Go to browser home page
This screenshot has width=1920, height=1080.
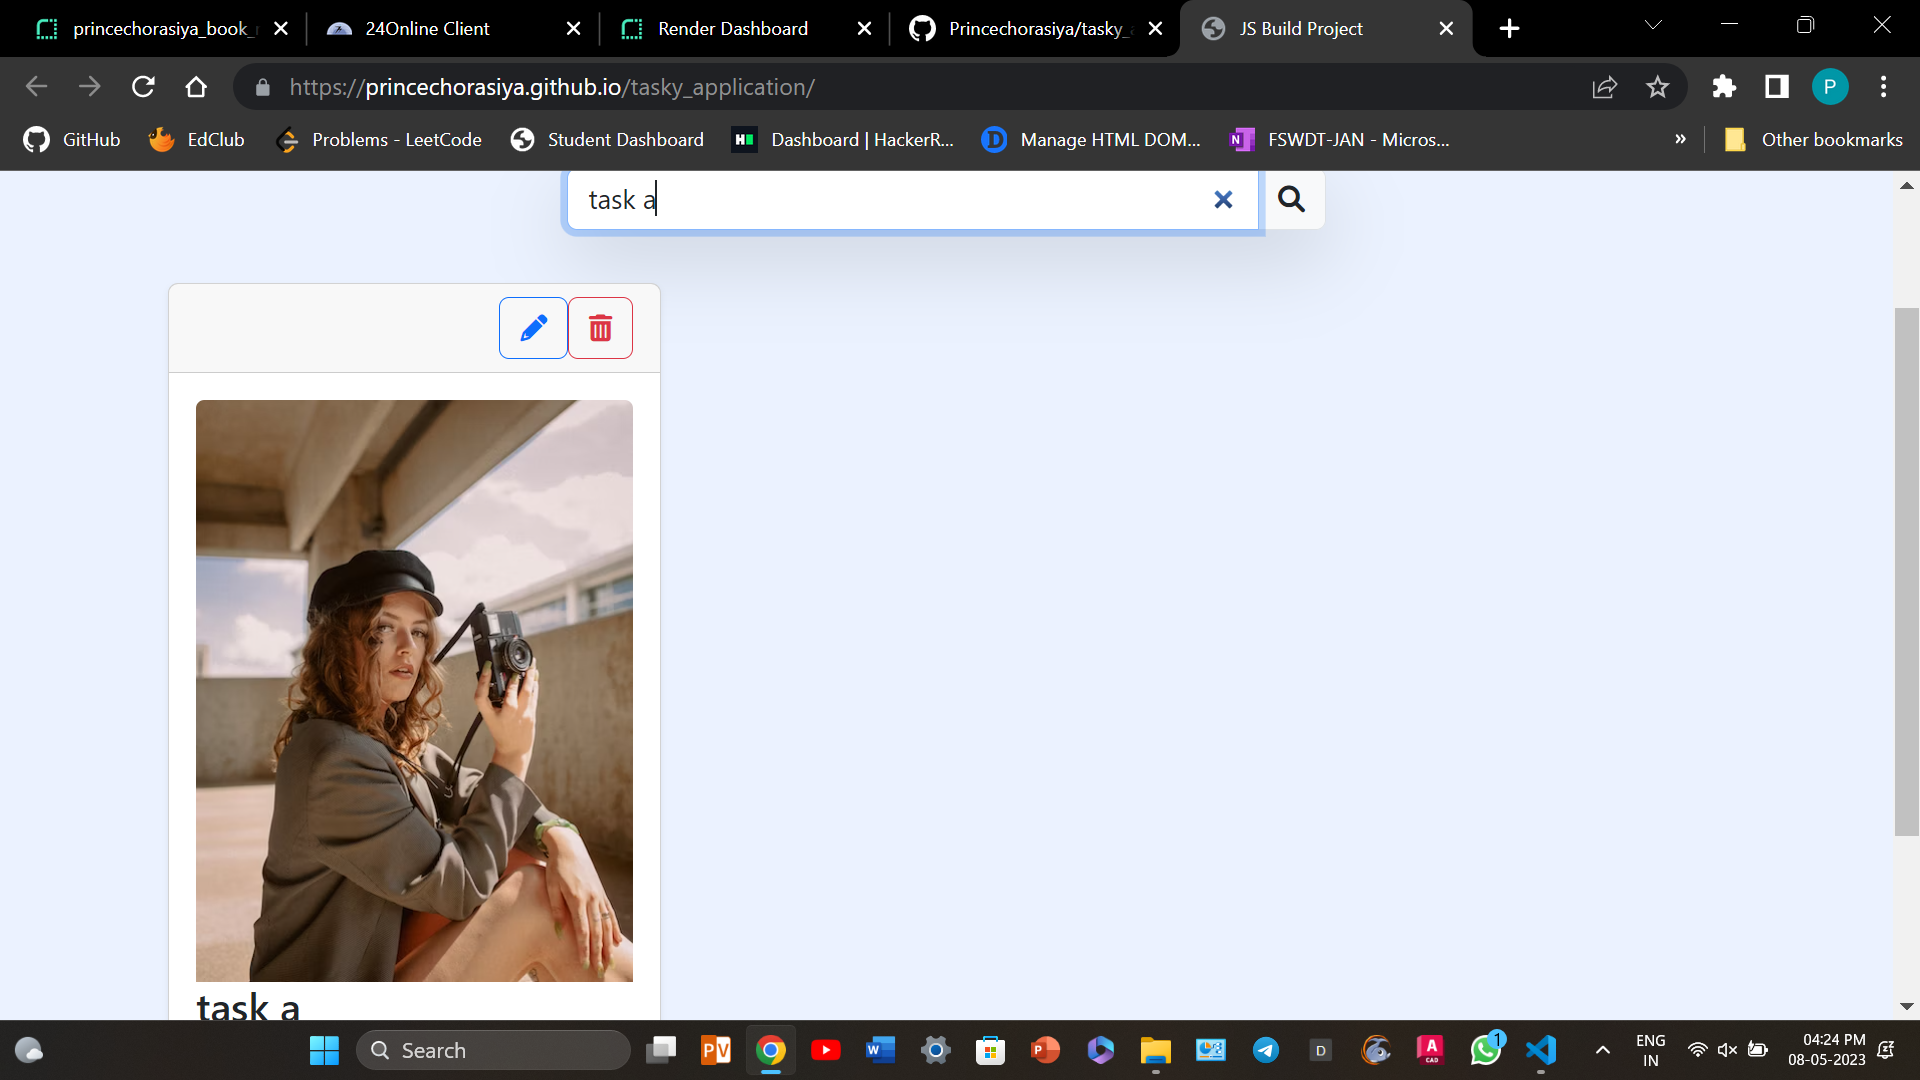coord(196,87)
